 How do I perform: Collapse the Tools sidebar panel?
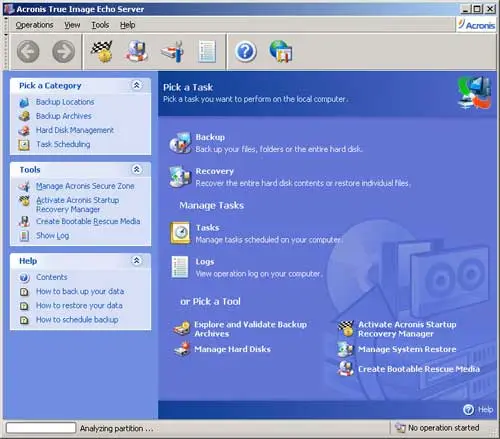pyautogui.click(x=137, y=169)
